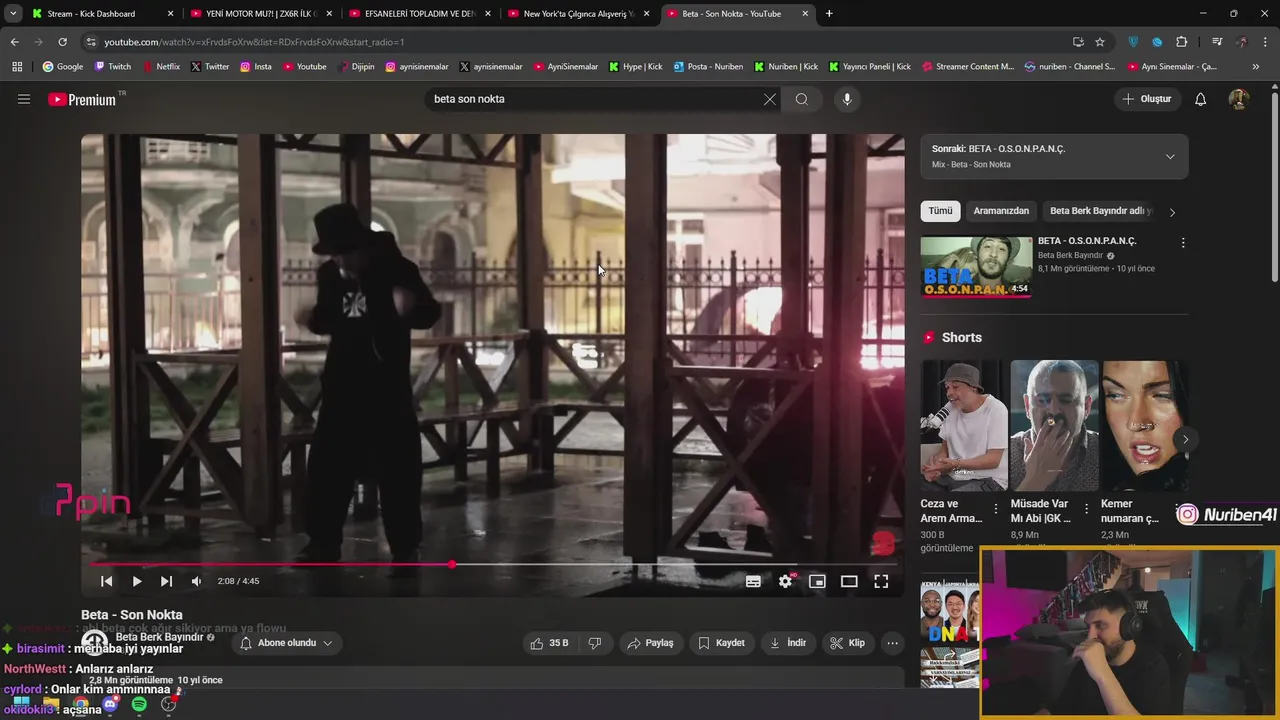Click the Oluştur create button
1280x720 pixels.
click(x=1147, y=99)
